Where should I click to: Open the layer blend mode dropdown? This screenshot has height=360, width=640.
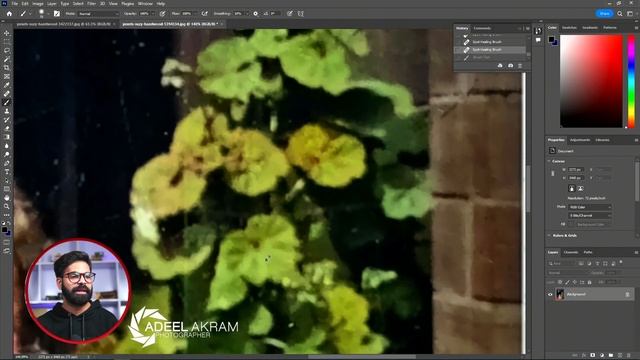click(567, 273)
